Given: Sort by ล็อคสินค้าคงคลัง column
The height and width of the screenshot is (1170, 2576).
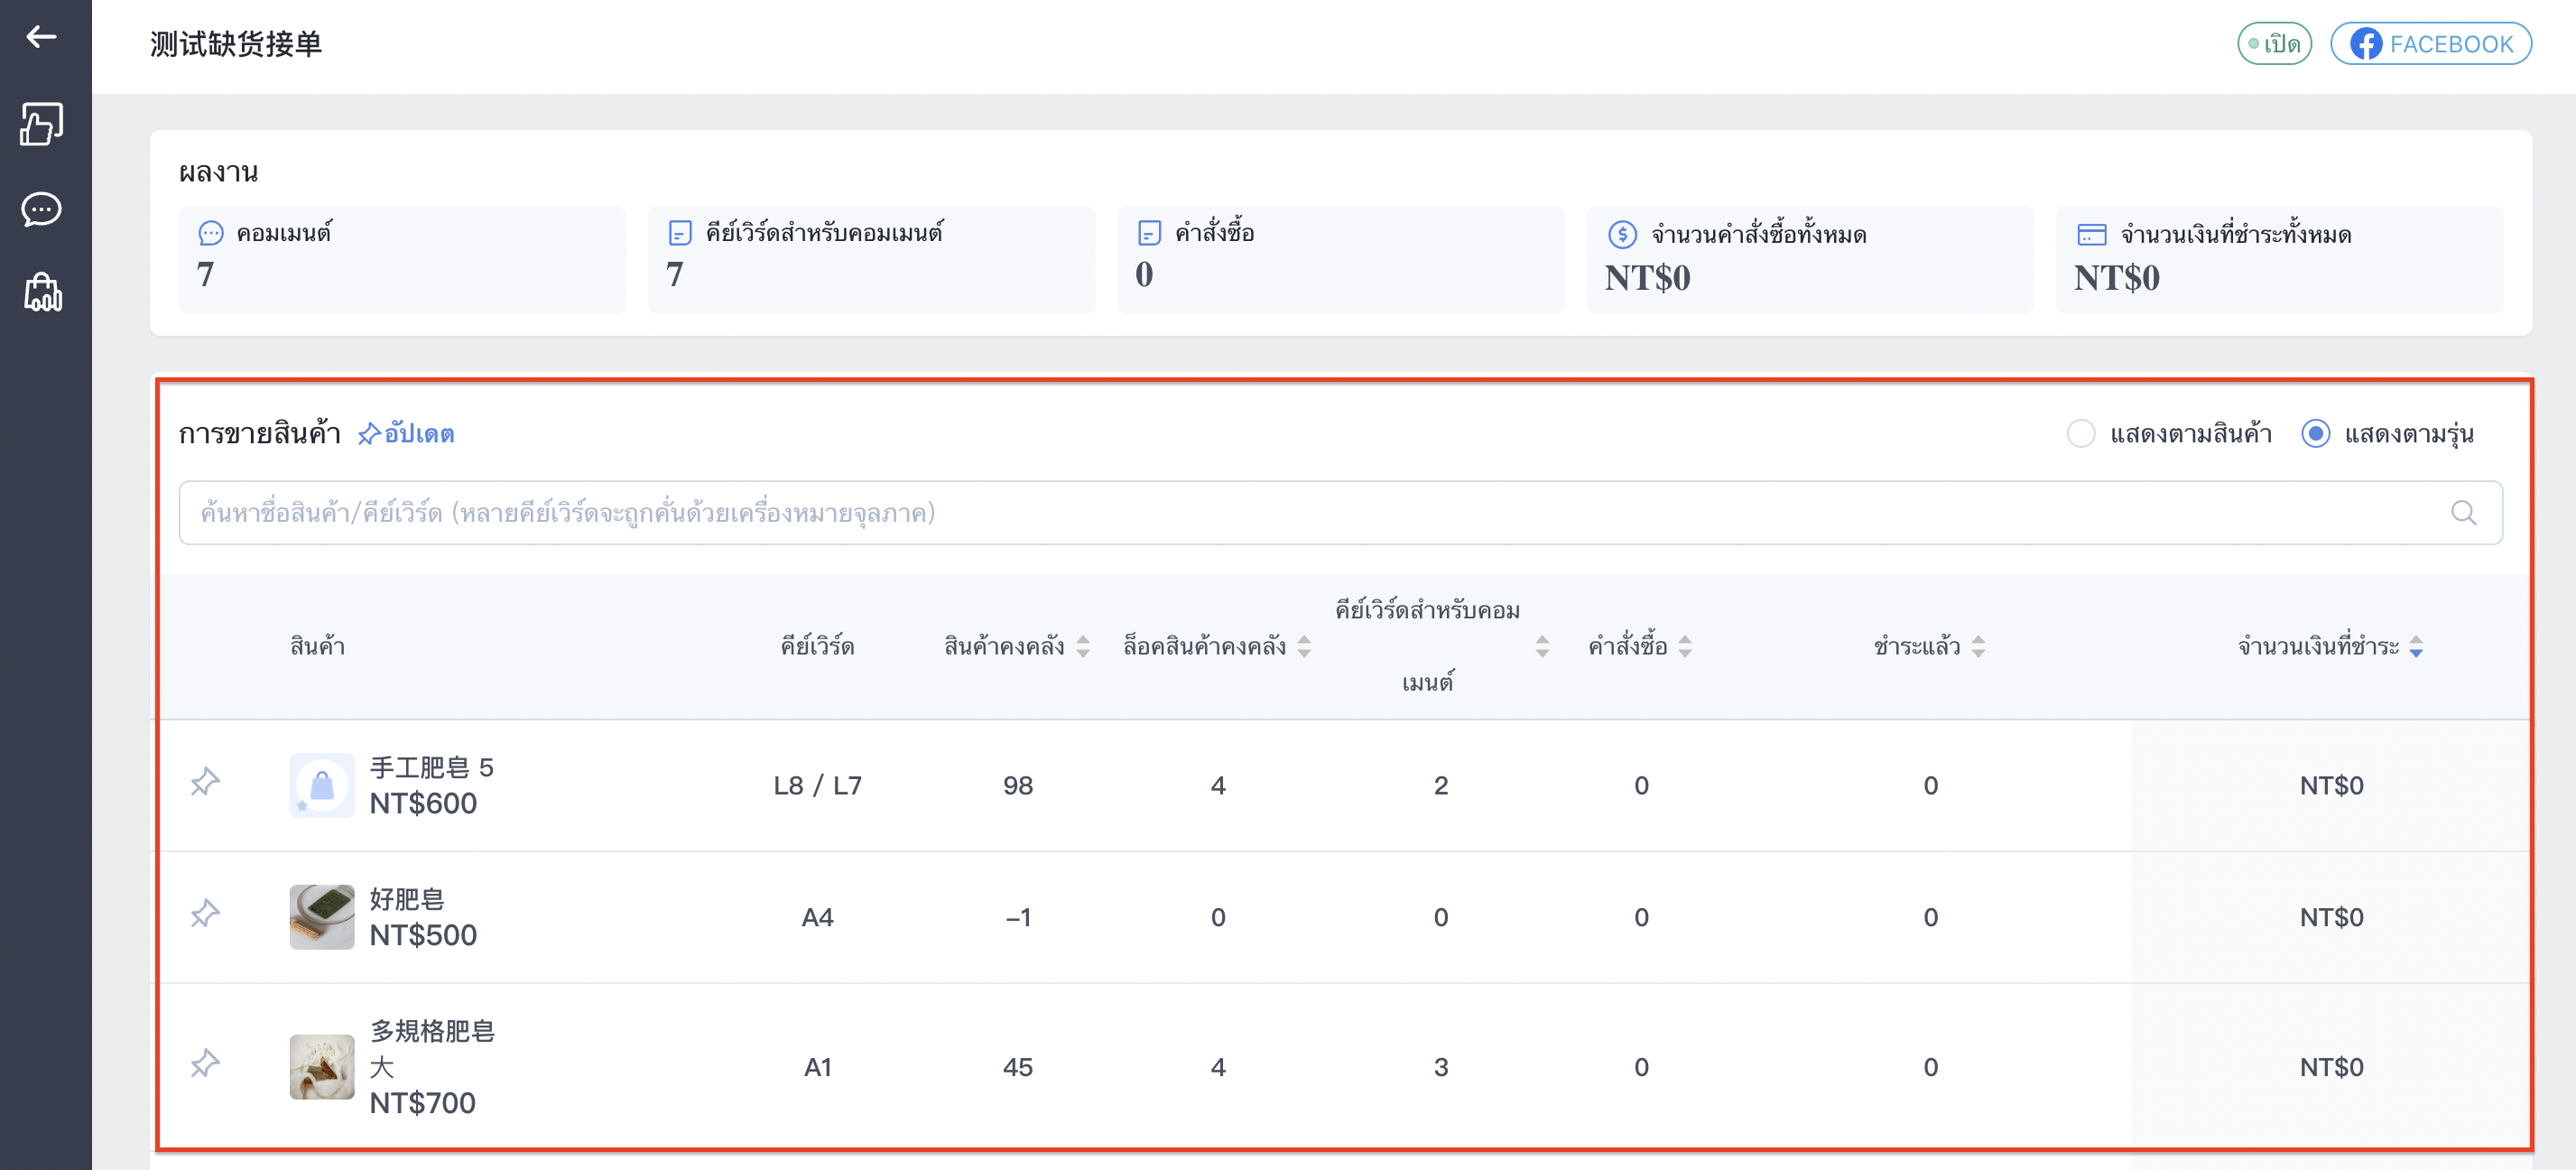Looking at the screenshot, I should tap(1304, 647).
